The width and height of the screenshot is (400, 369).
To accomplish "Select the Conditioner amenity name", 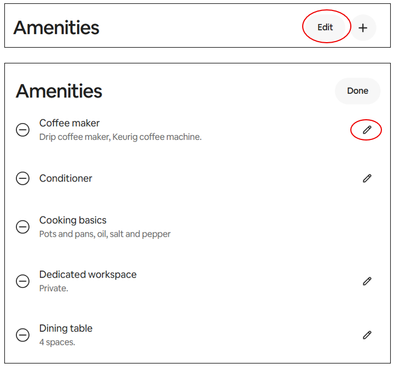I will tap(66, 178).
